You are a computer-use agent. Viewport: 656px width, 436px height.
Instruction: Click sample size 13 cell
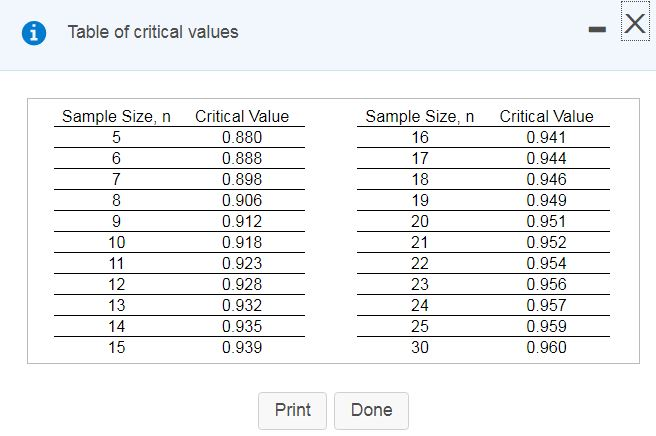click(116, 305)
